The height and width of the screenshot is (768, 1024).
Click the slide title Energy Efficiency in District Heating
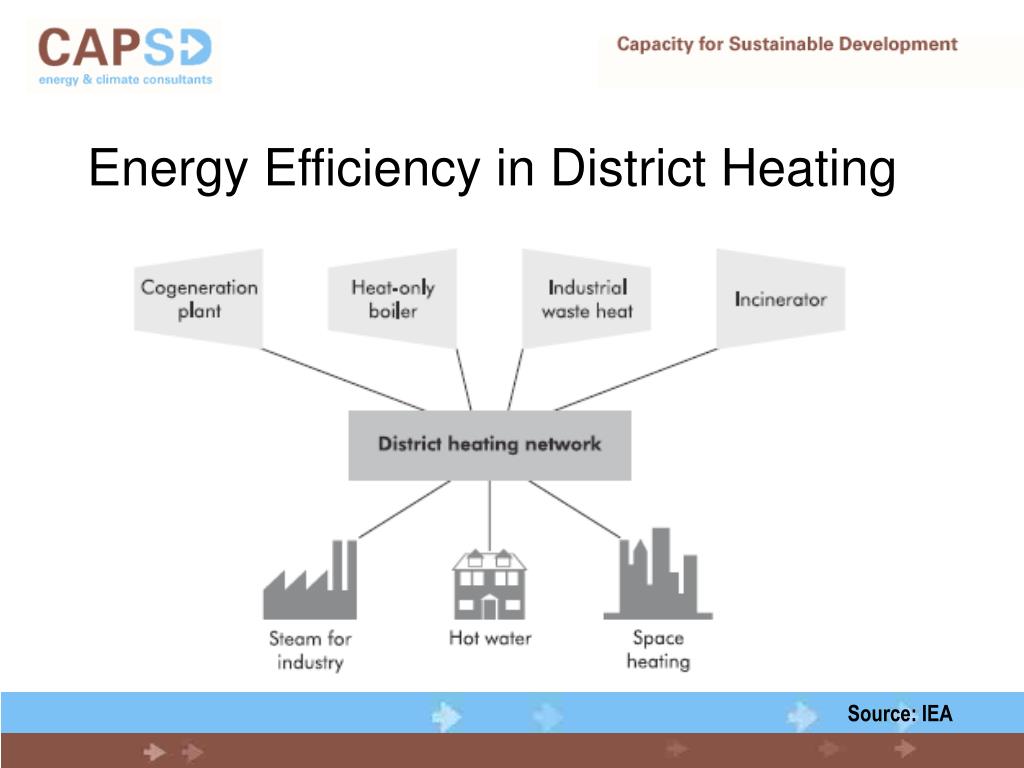pos(492,168)
